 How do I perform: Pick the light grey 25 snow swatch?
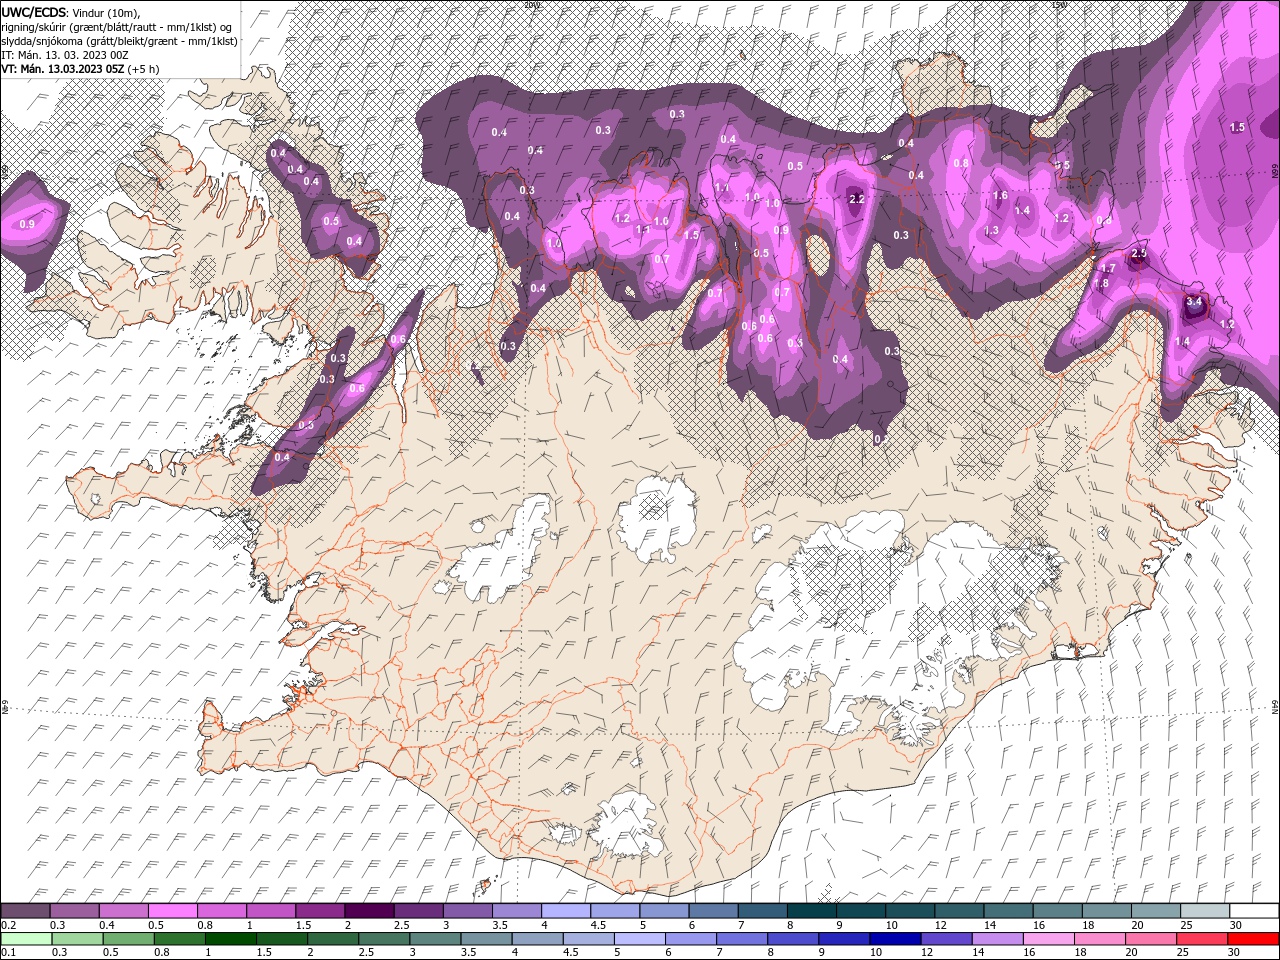1205,911
